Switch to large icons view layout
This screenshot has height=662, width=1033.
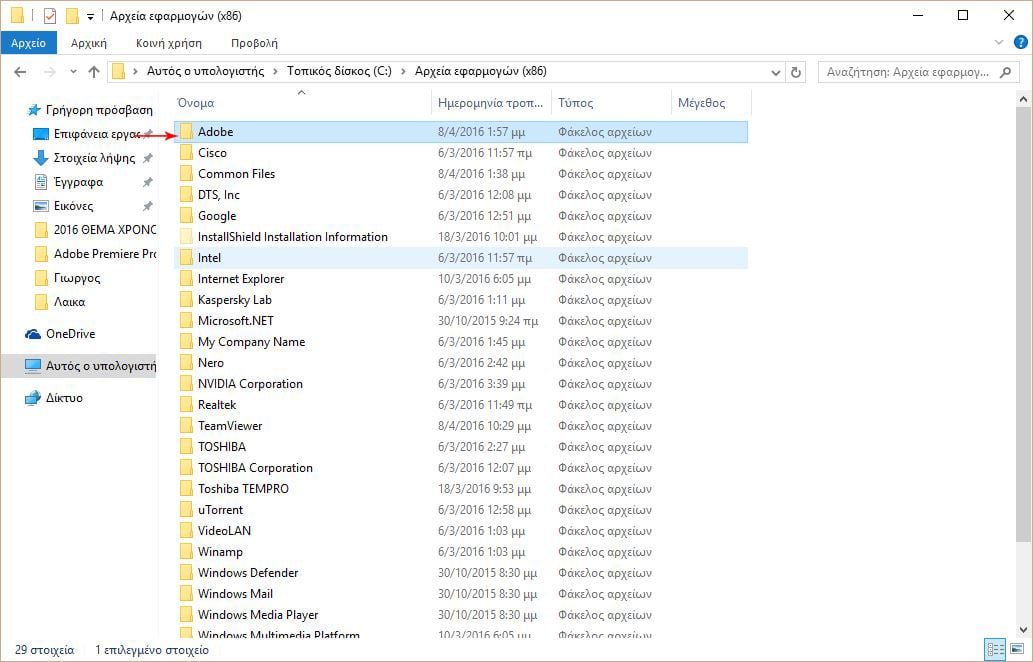point(1017,649)
